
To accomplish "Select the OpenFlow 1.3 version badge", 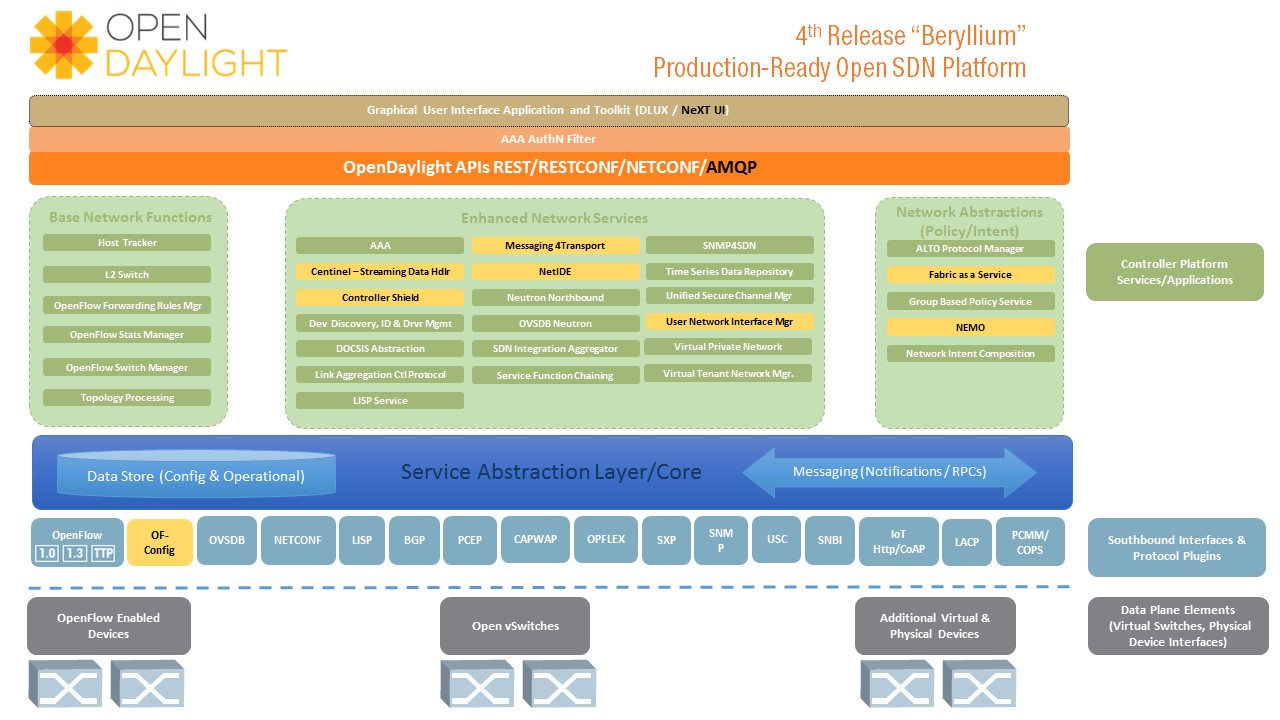I will [75, 553].
